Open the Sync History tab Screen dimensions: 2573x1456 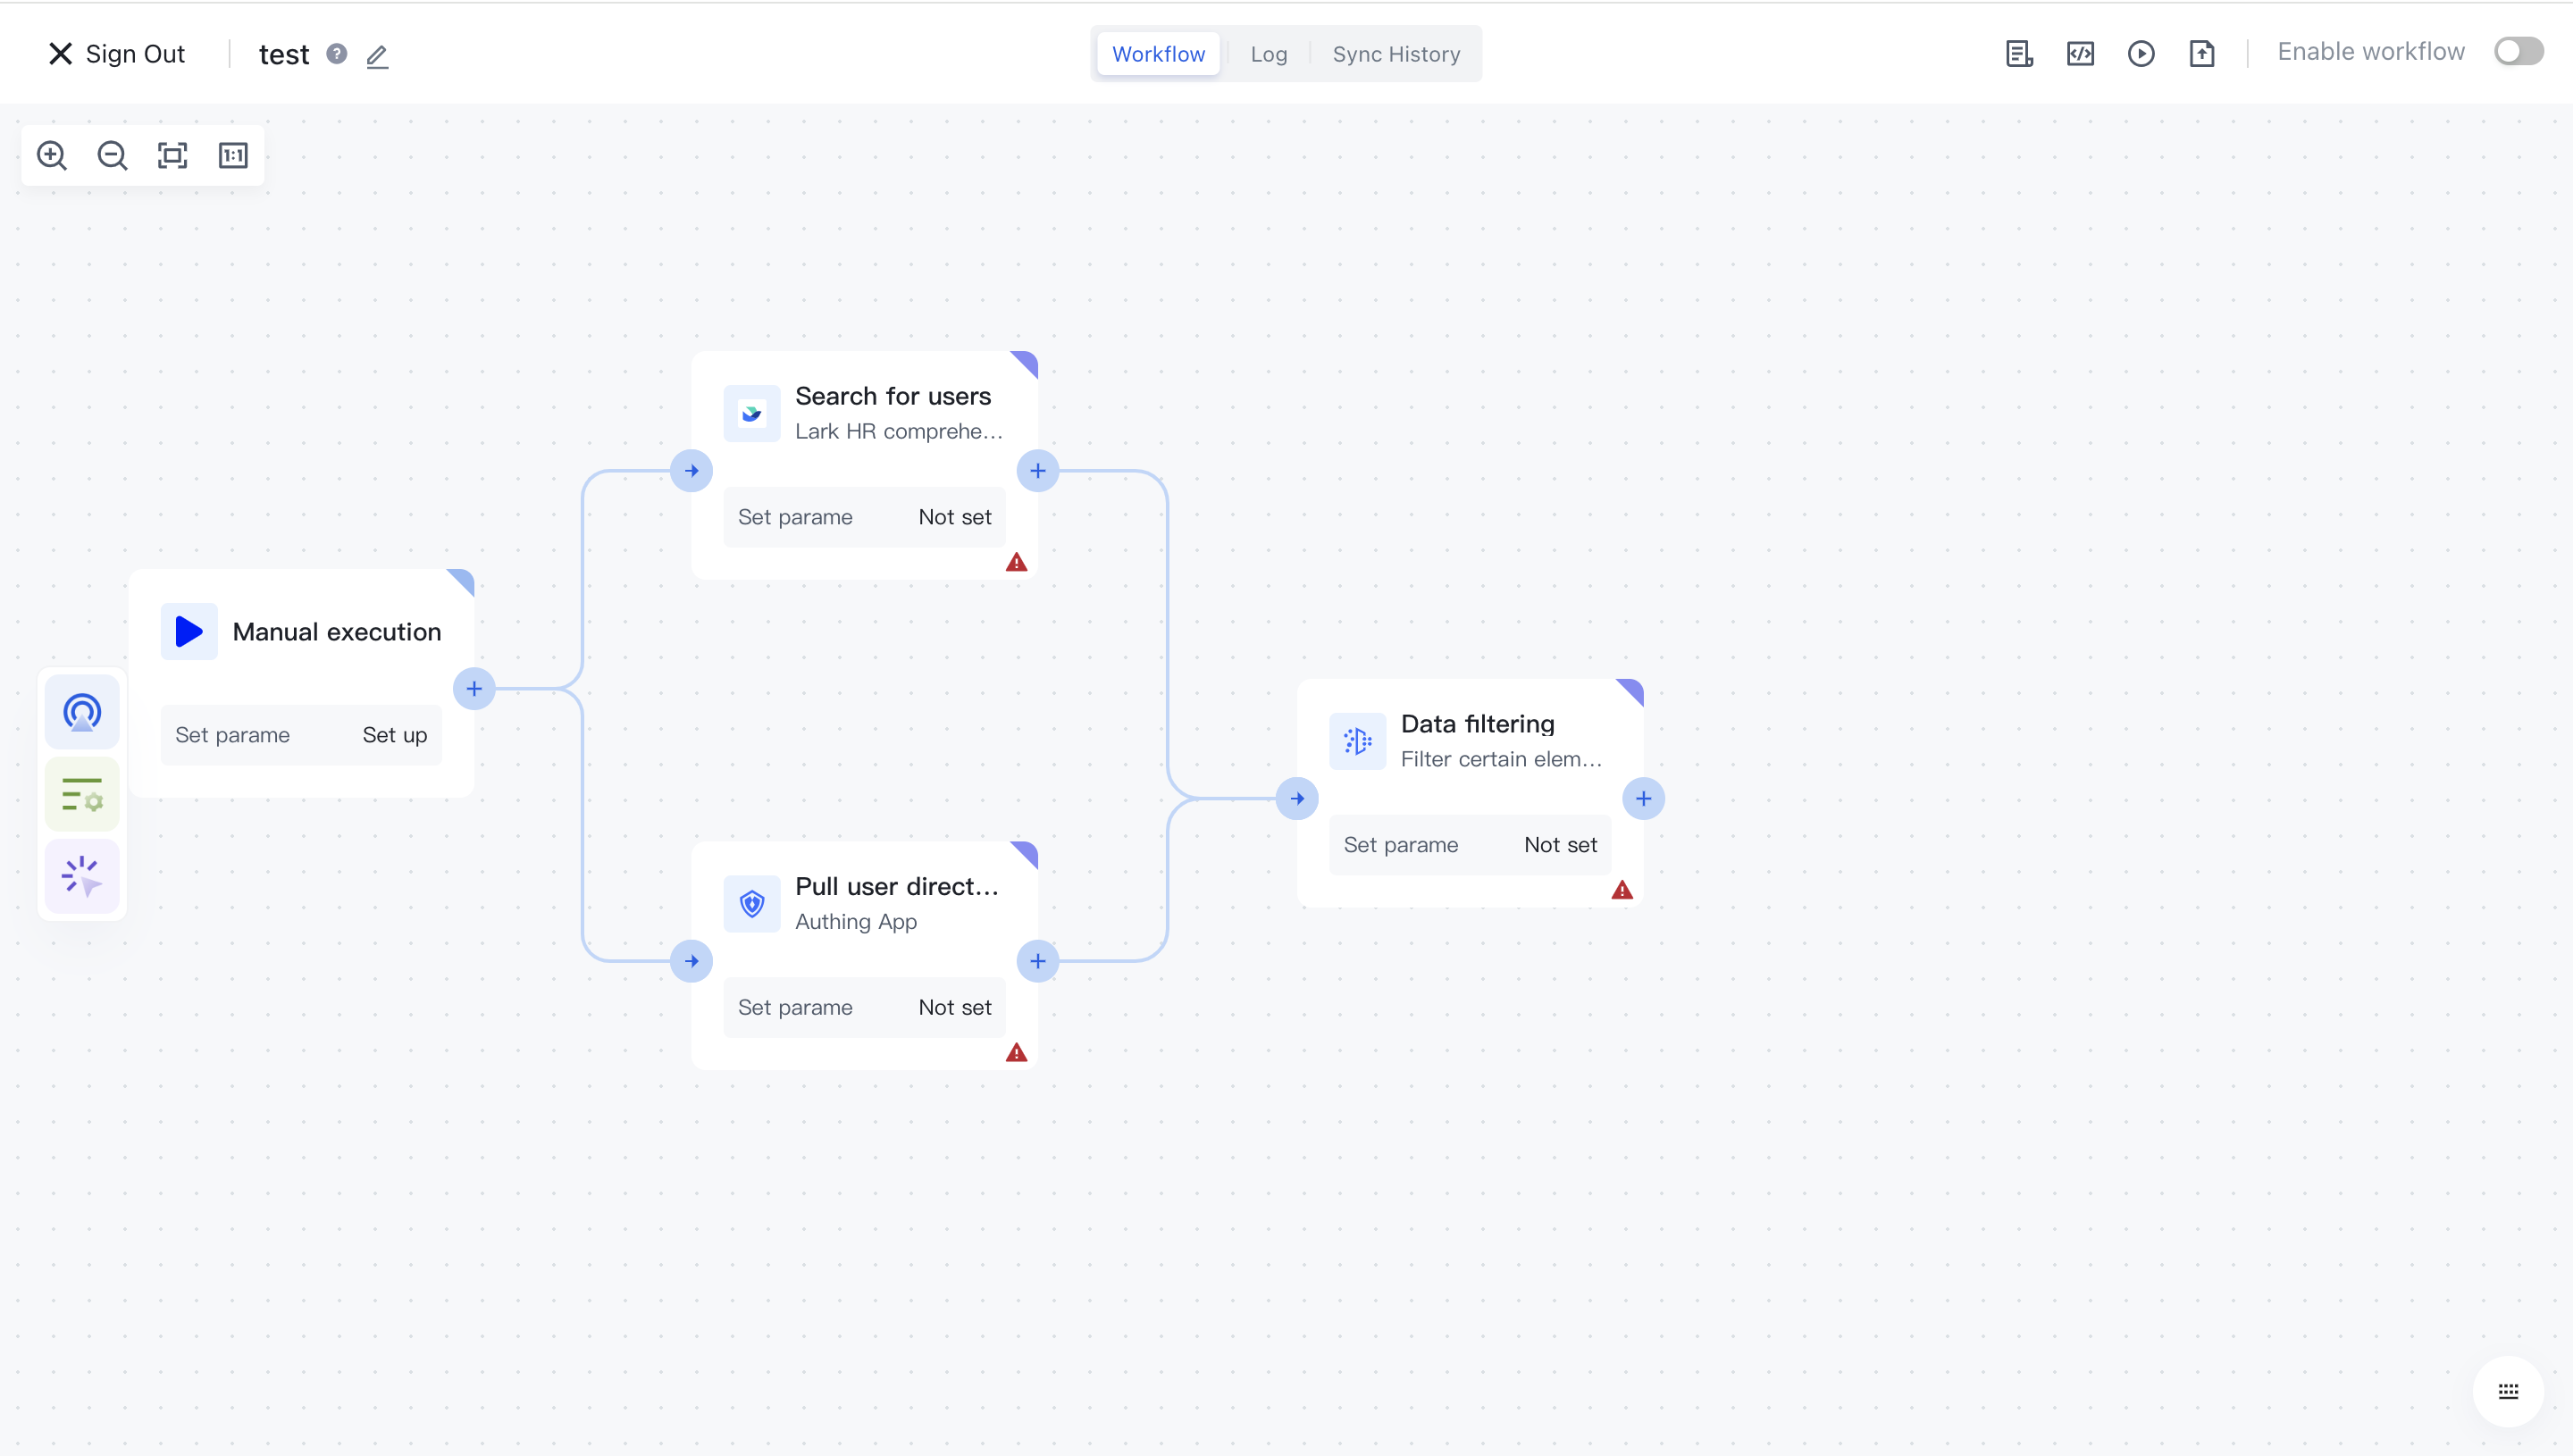1395,54
